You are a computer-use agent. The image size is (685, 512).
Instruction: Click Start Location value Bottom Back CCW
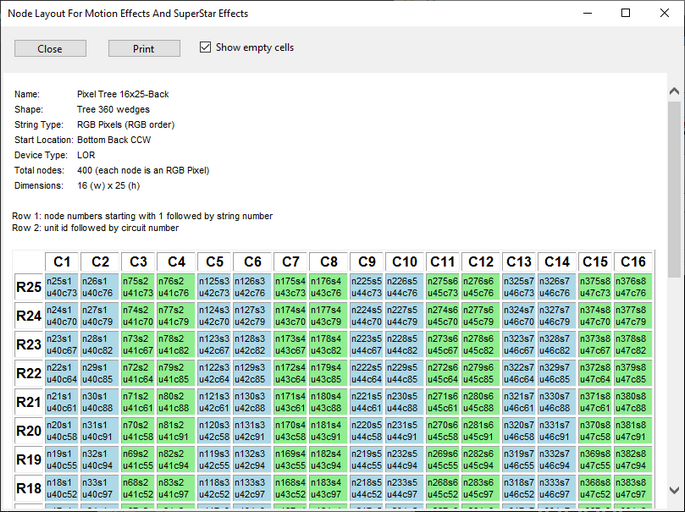pos(114,140)
